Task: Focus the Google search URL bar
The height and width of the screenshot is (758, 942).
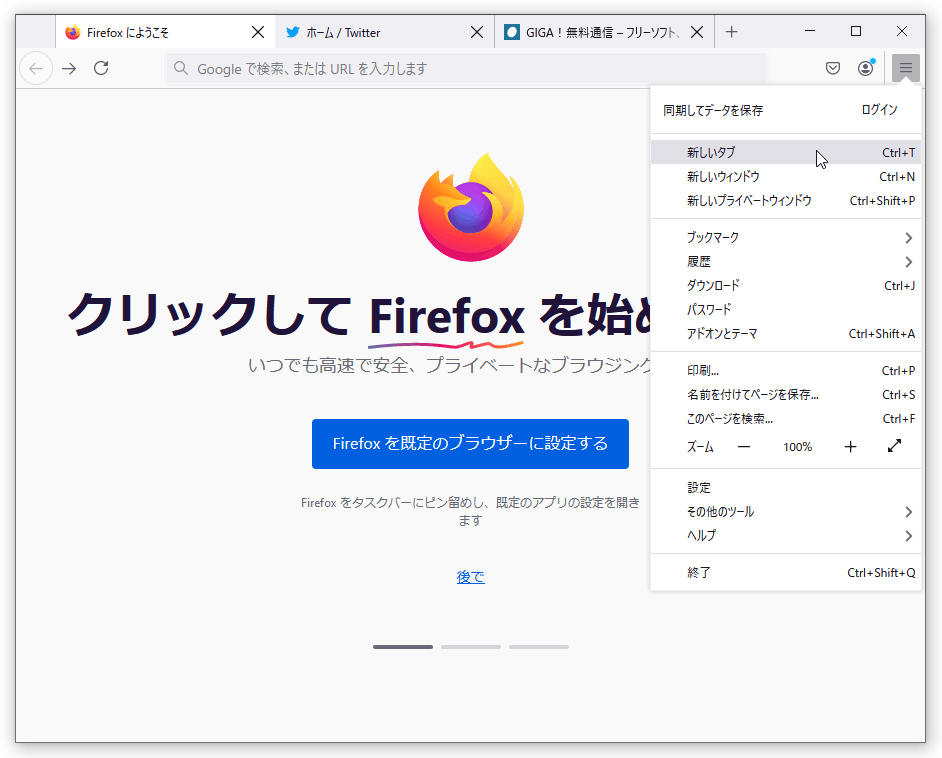Action: tap(466, 68)
